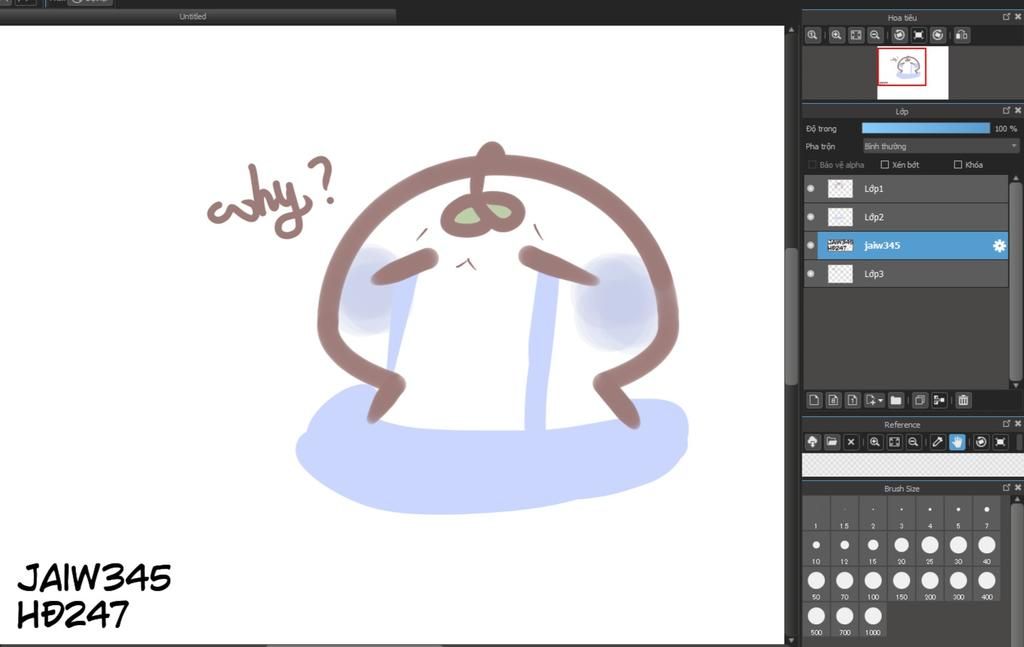Merge the layer down

tap(939, 400)
